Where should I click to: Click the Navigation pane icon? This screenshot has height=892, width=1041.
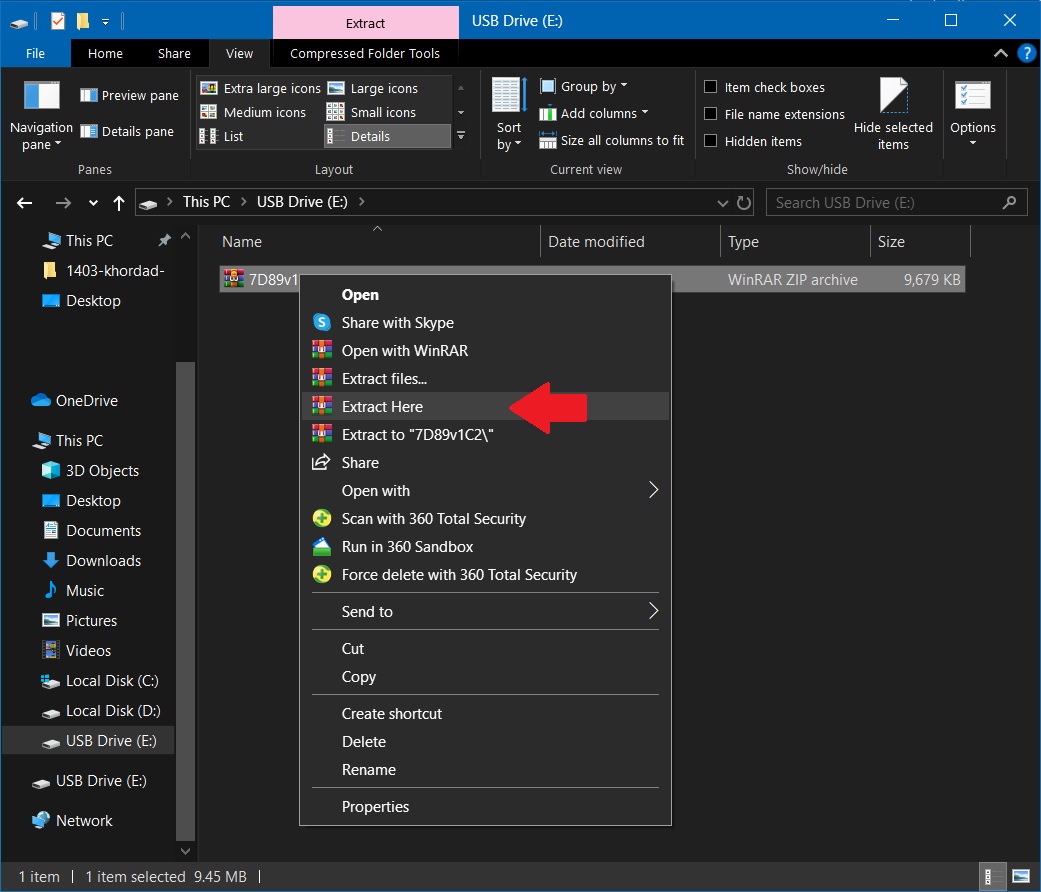pos(41,96)
